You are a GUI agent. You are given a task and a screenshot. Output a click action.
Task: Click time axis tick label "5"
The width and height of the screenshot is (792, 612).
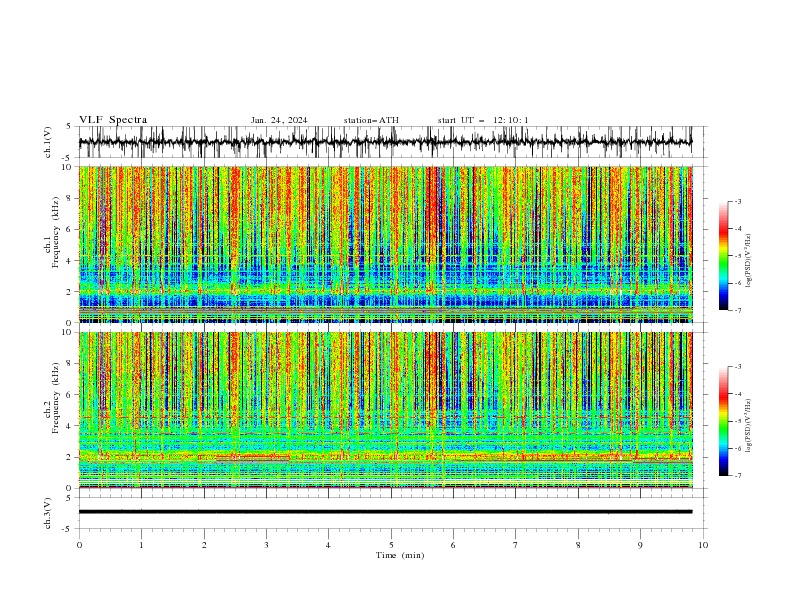(x=391, y=545)
